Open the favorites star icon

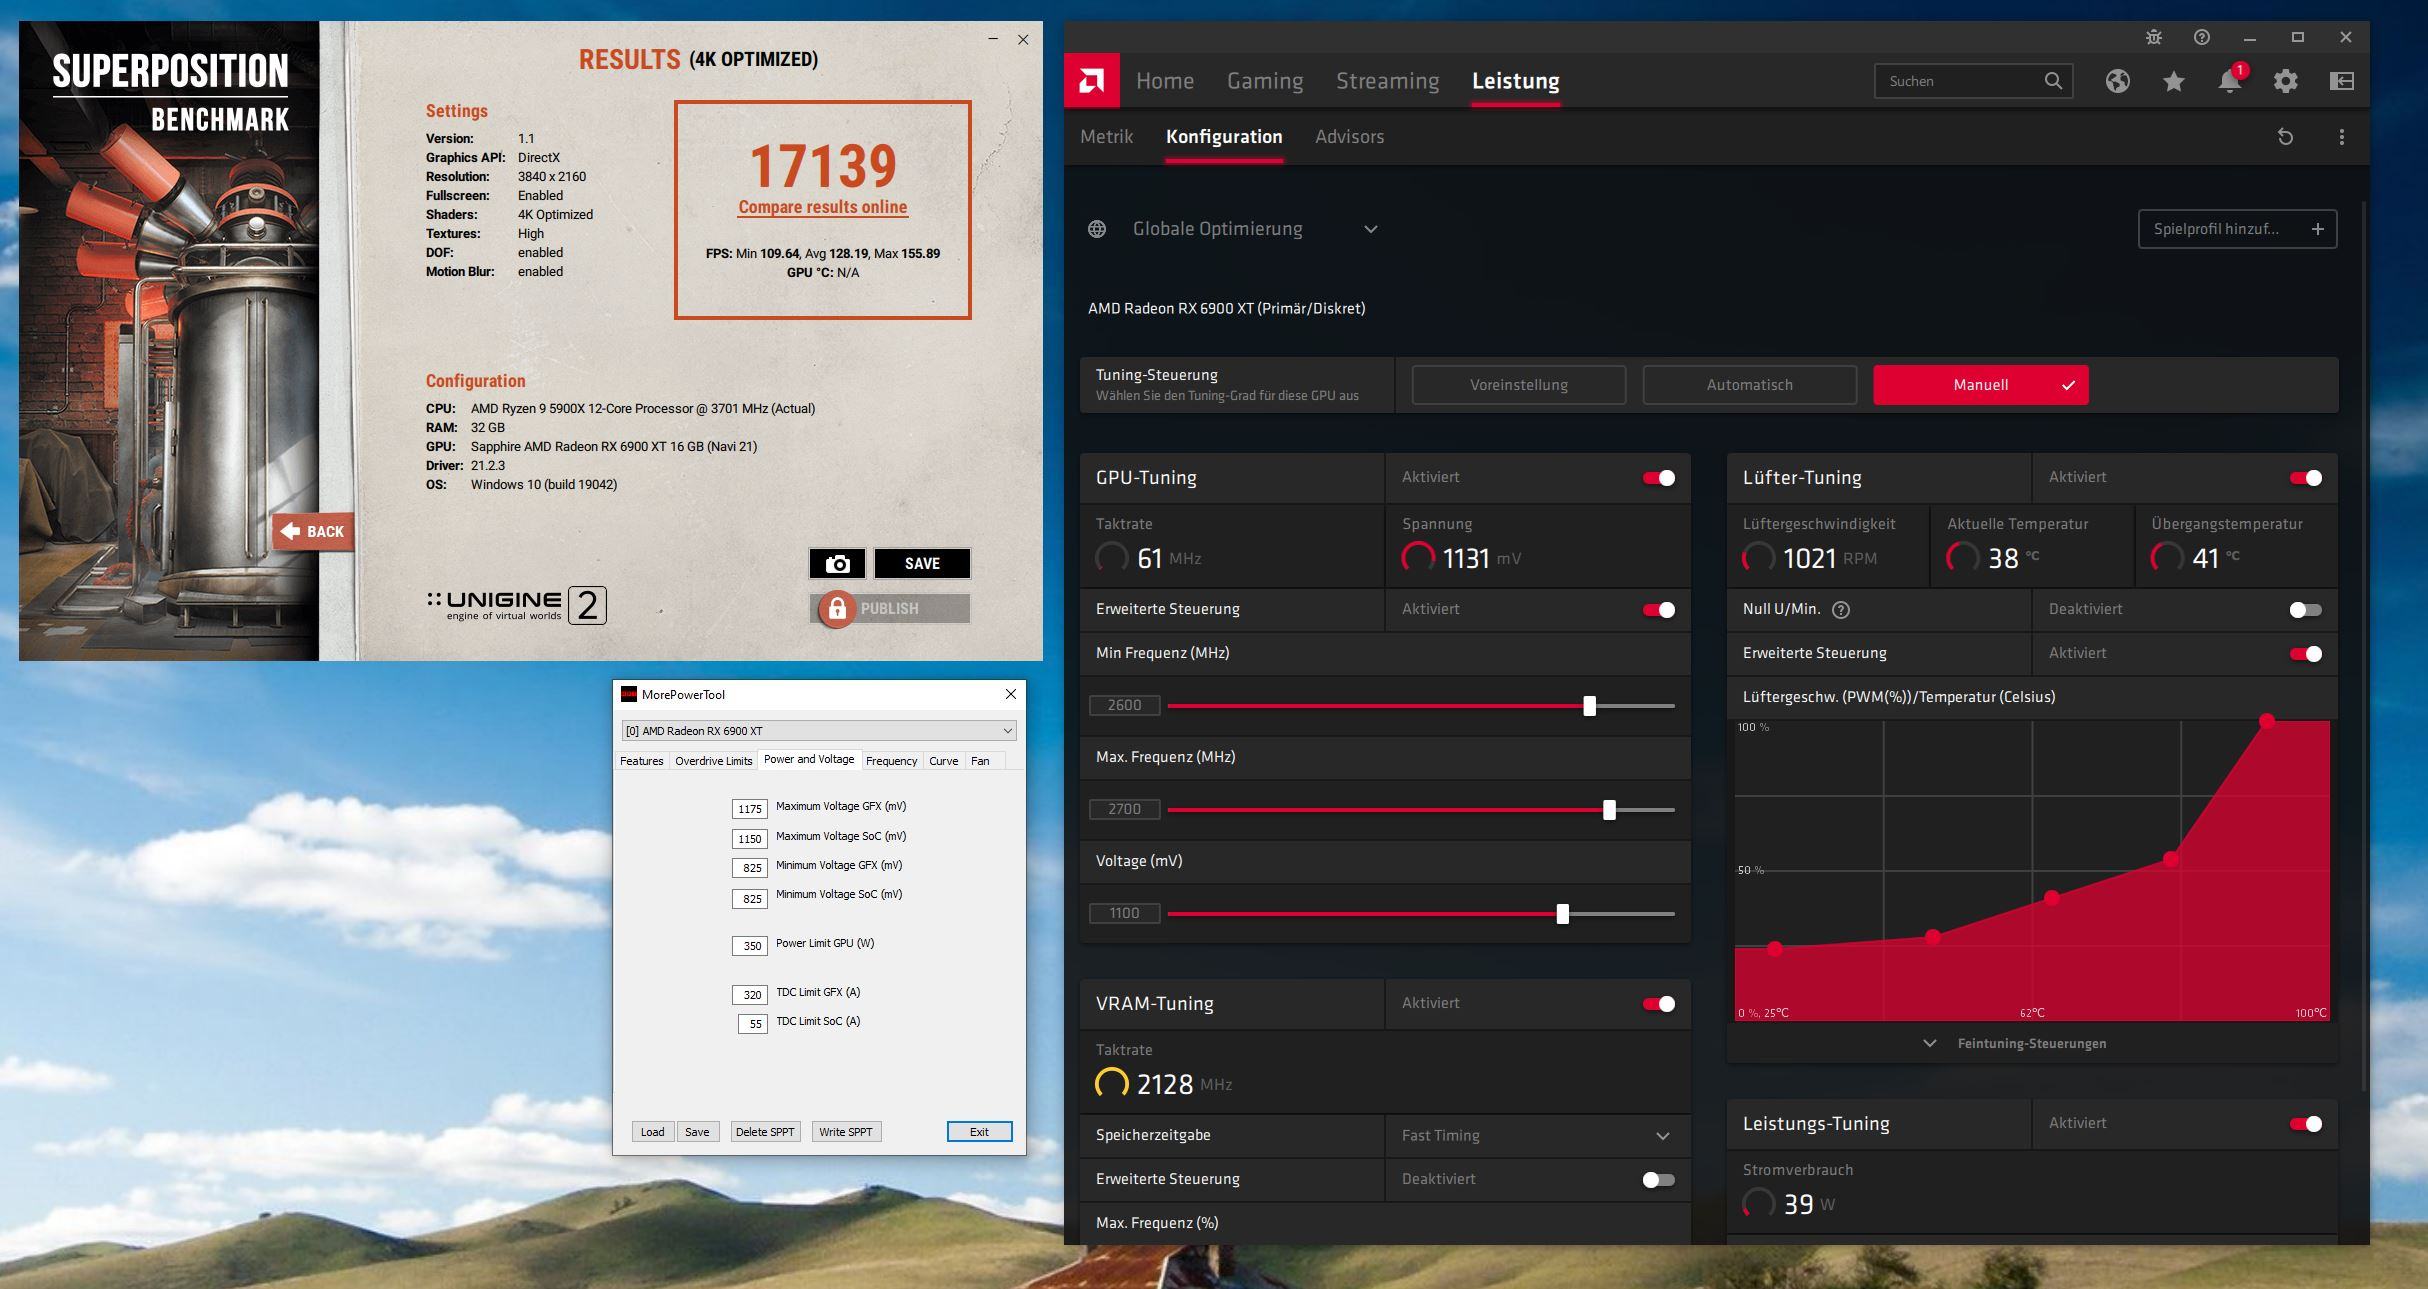[x=2174, y=81]
